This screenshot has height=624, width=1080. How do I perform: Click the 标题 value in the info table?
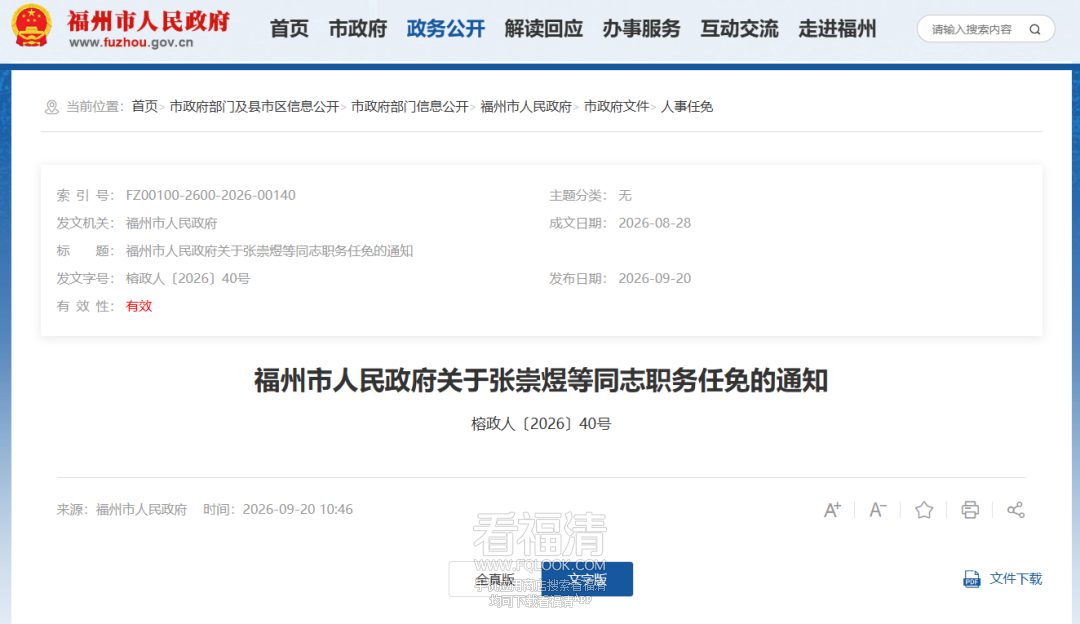tap(269, 251)
